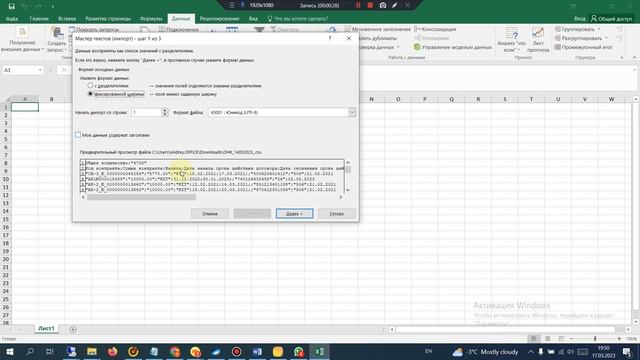The width and height of the screenshot is (640, 360).
Task: Click Forecast Sheet (Лист прогноза) icon
Action: pos(538,40)
